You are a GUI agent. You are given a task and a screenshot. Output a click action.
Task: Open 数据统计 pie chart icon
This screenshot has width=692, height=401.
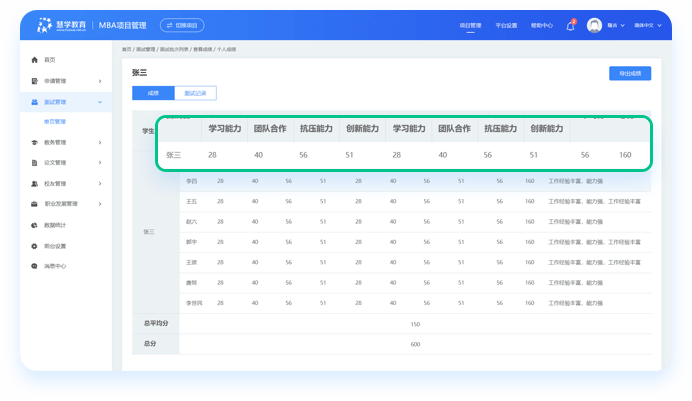coord(35,225)
